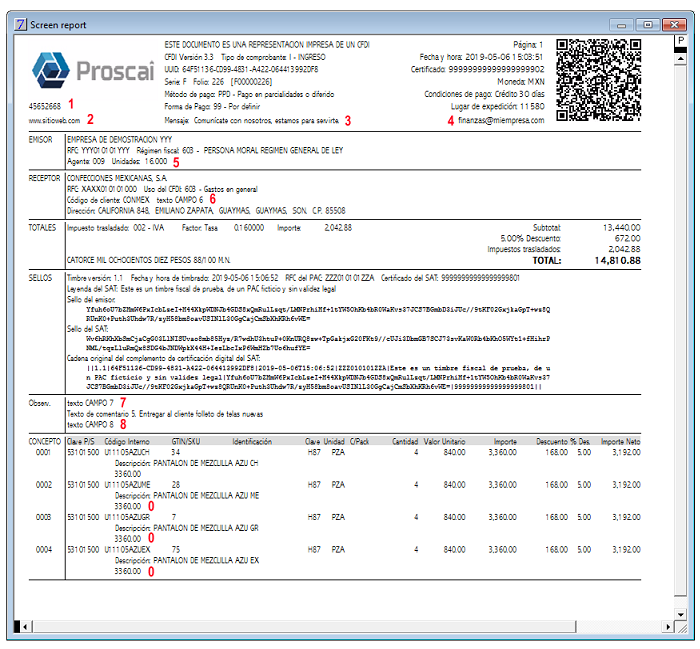Click the Screen report window icon

tap(21, 25)
